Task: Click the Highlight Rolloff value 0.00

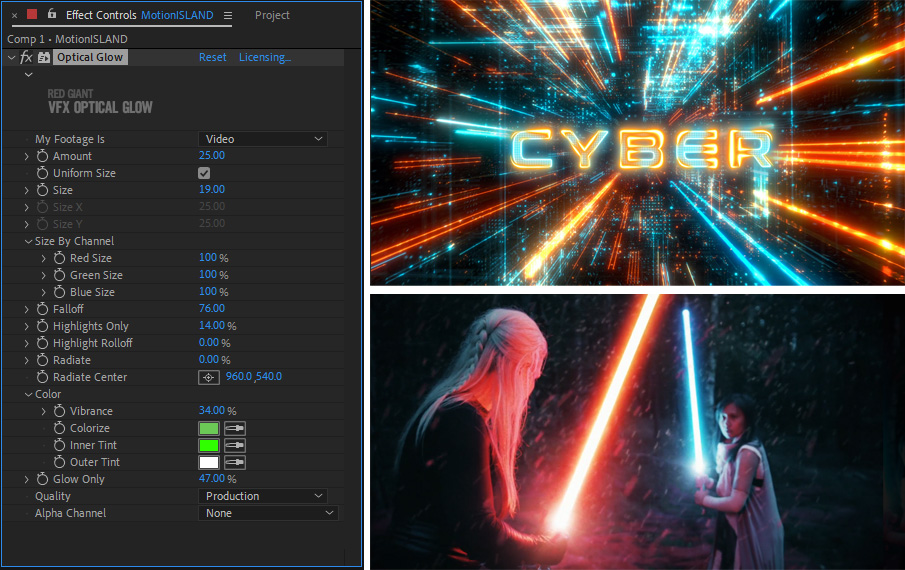Action: [x=209, y=342]
